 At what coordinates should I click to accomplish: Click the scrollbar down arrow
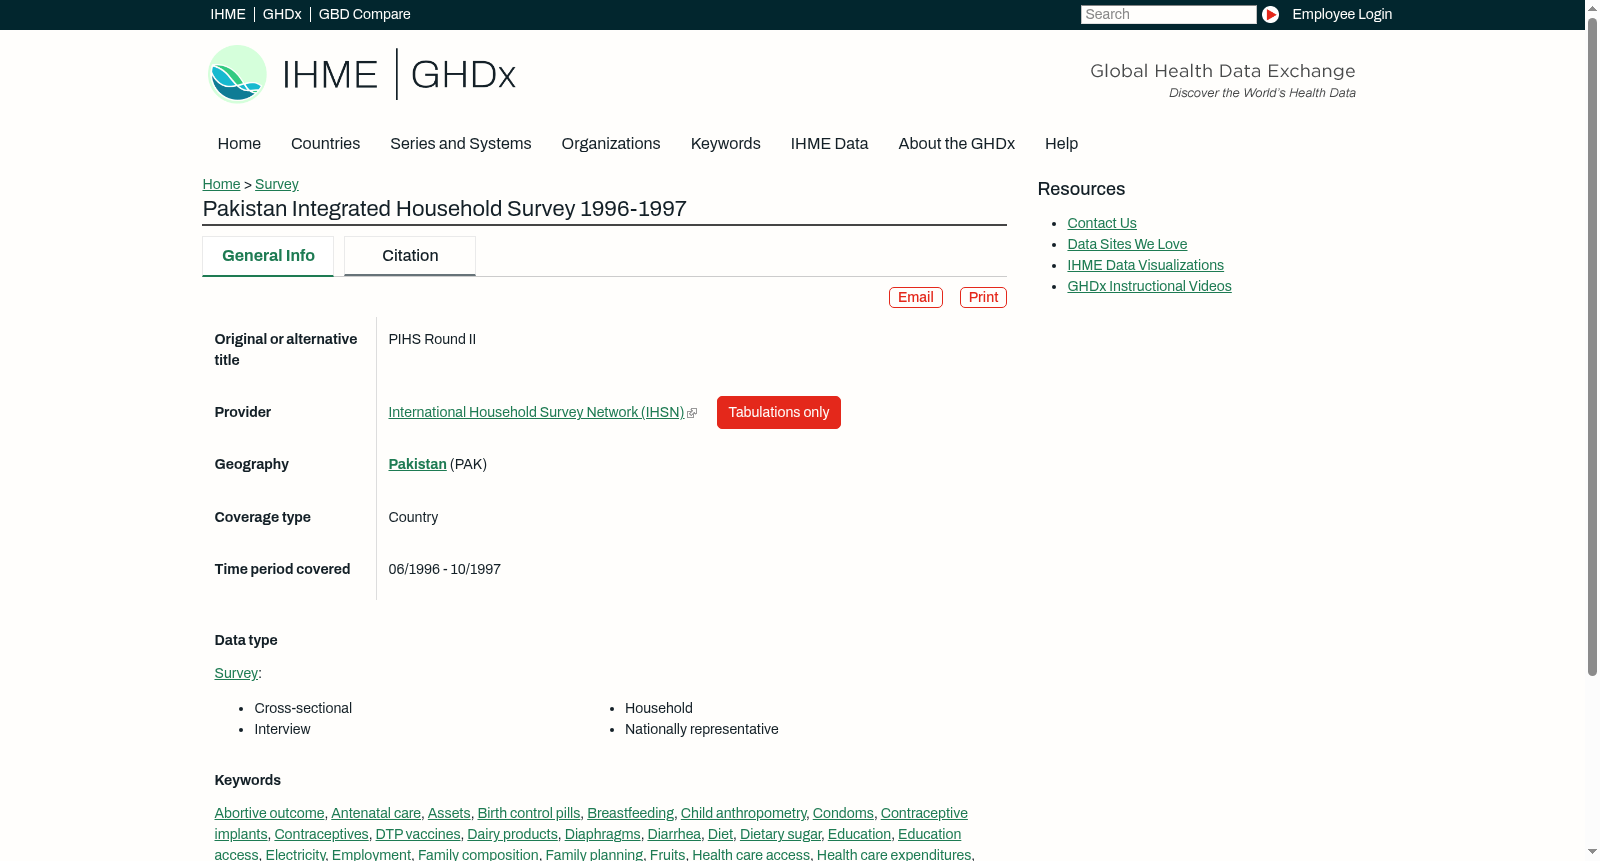pyautogui.click(x=1592, y=853)
